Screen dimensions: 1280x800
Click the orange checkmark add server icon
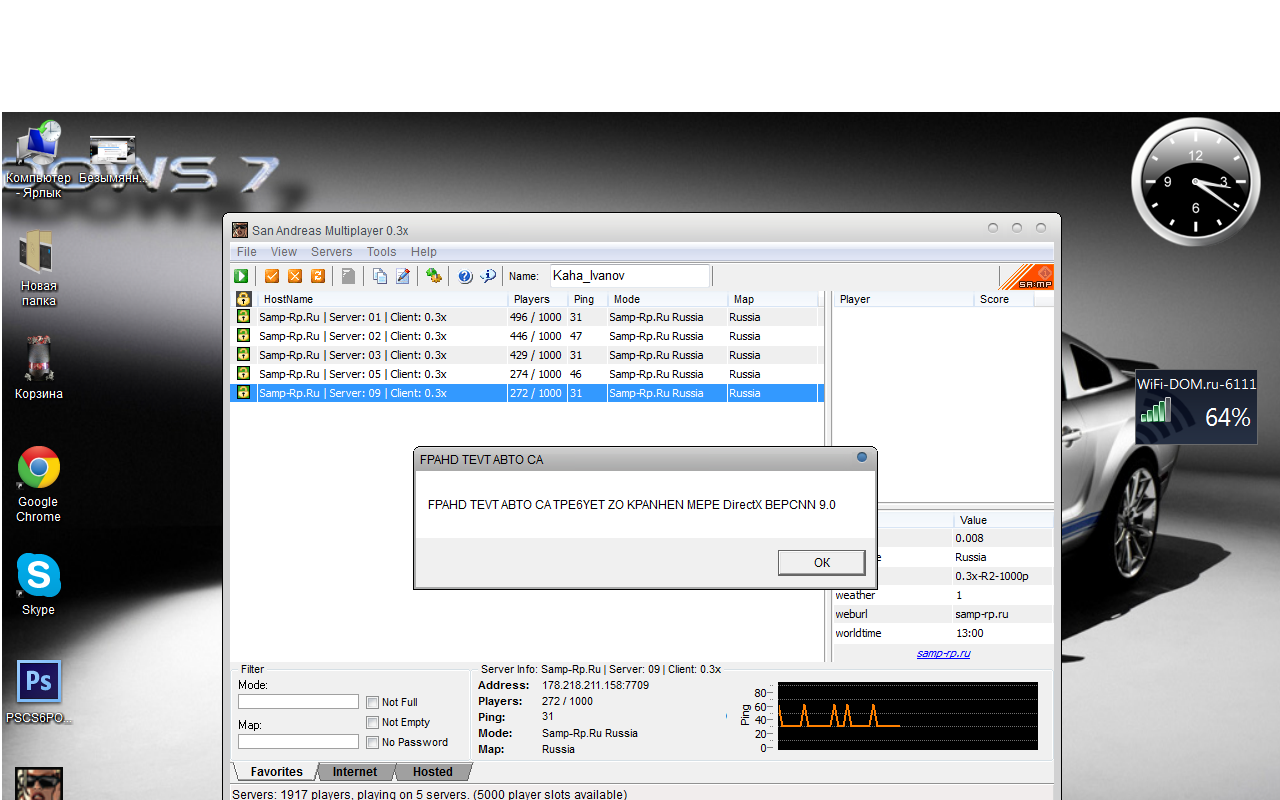272,276
